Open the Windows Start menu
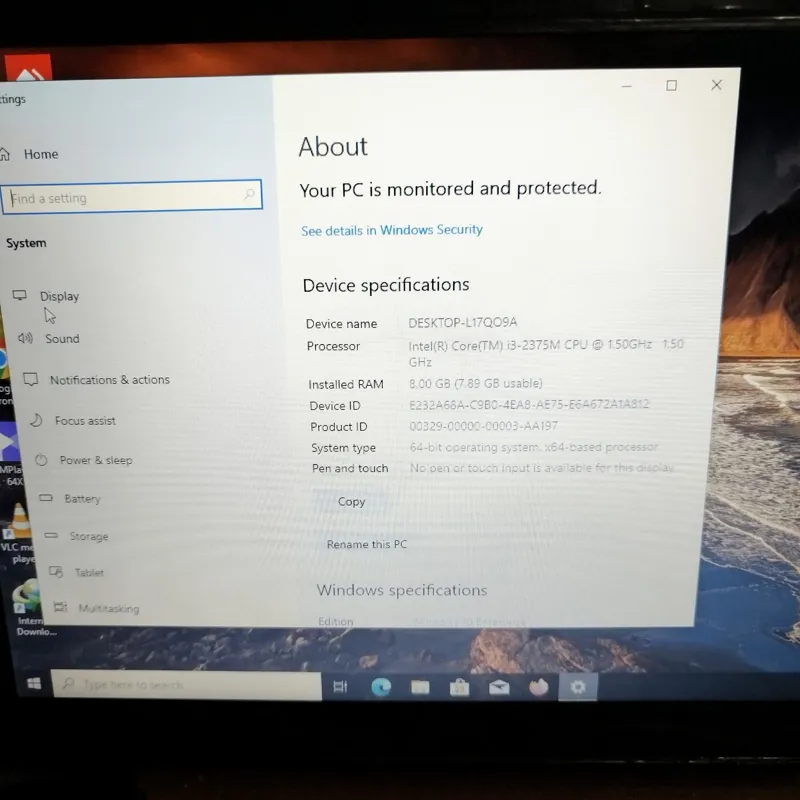800x800 pixels. pos(34,683)
